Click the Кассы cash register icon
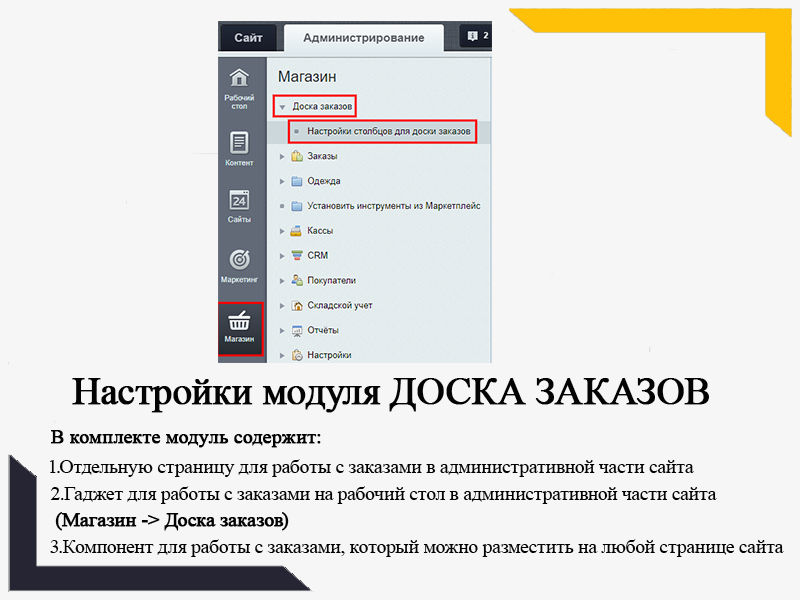 pyautogui.click(x=297, y=230)
